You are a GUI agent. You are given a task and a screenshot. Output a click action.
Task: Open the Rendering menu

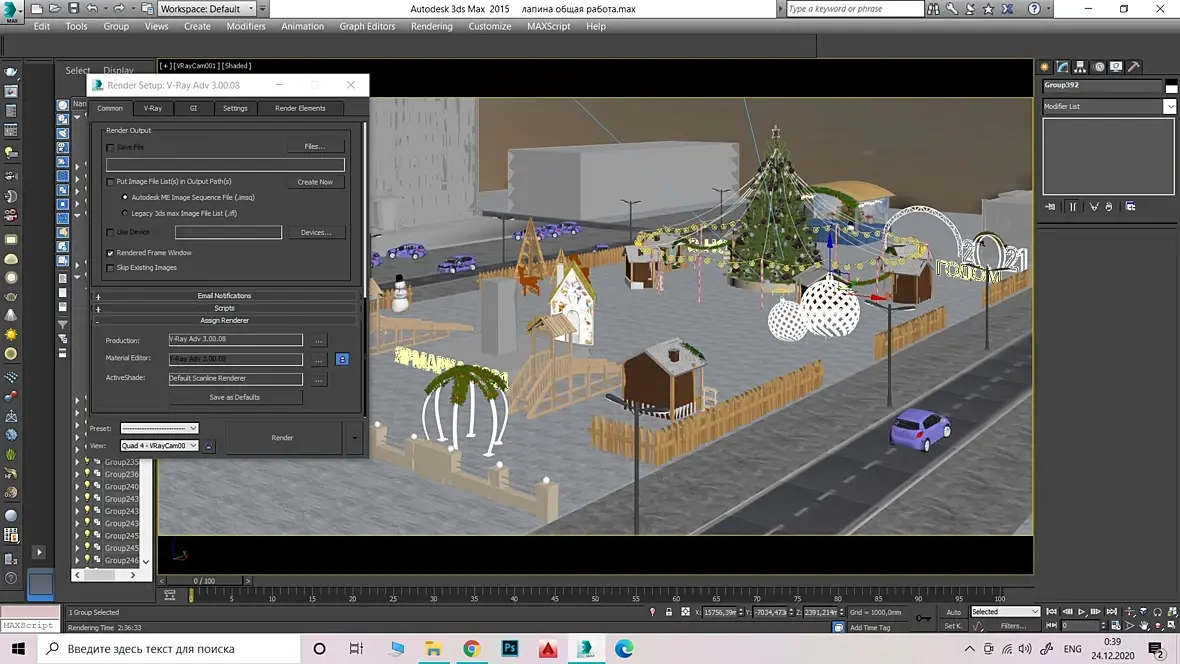431,26
